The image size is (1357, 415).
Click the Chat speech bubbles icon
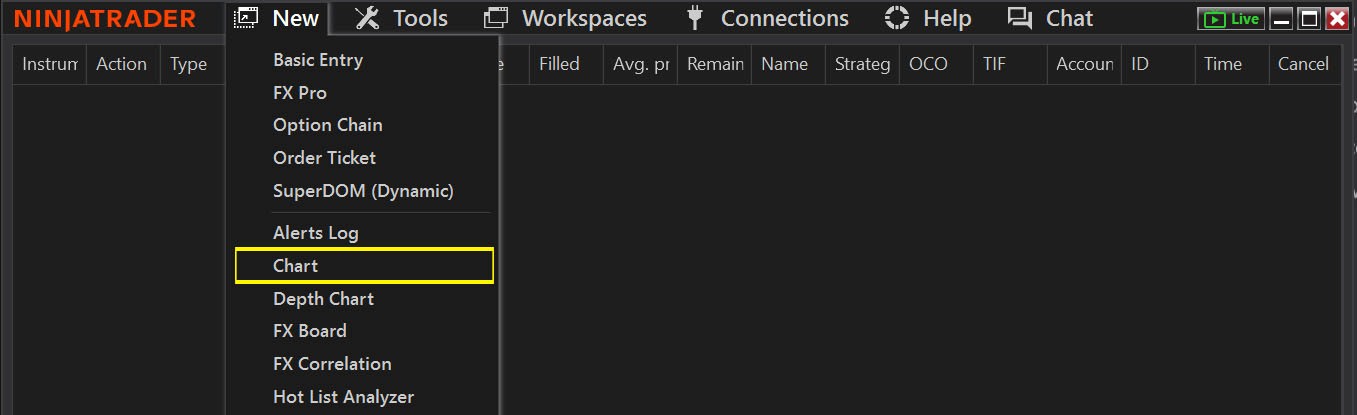1020,18
